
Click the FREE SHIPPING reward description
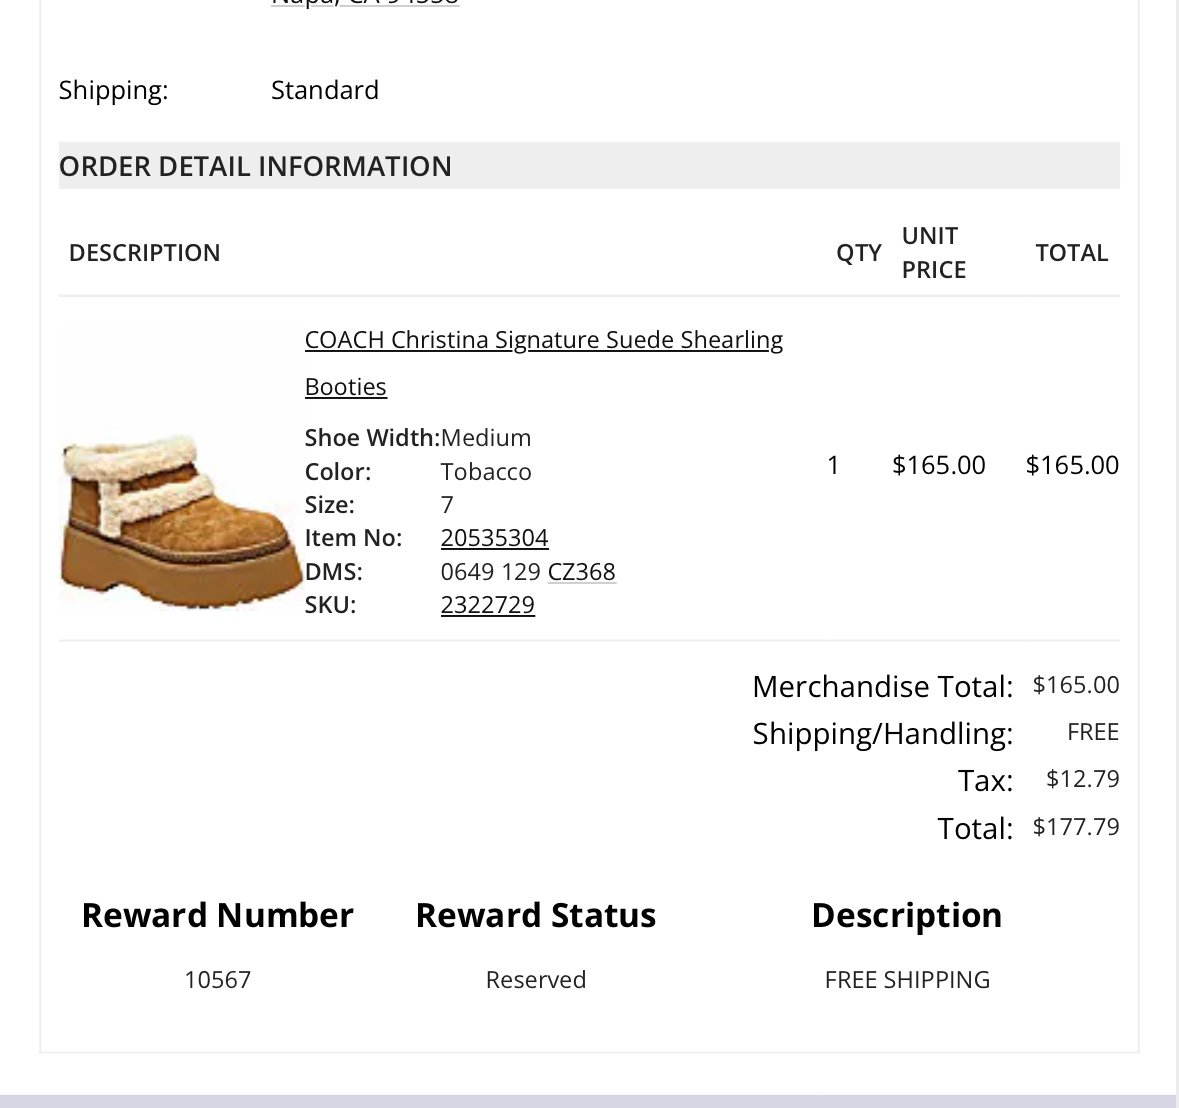[x=907, y=979]
